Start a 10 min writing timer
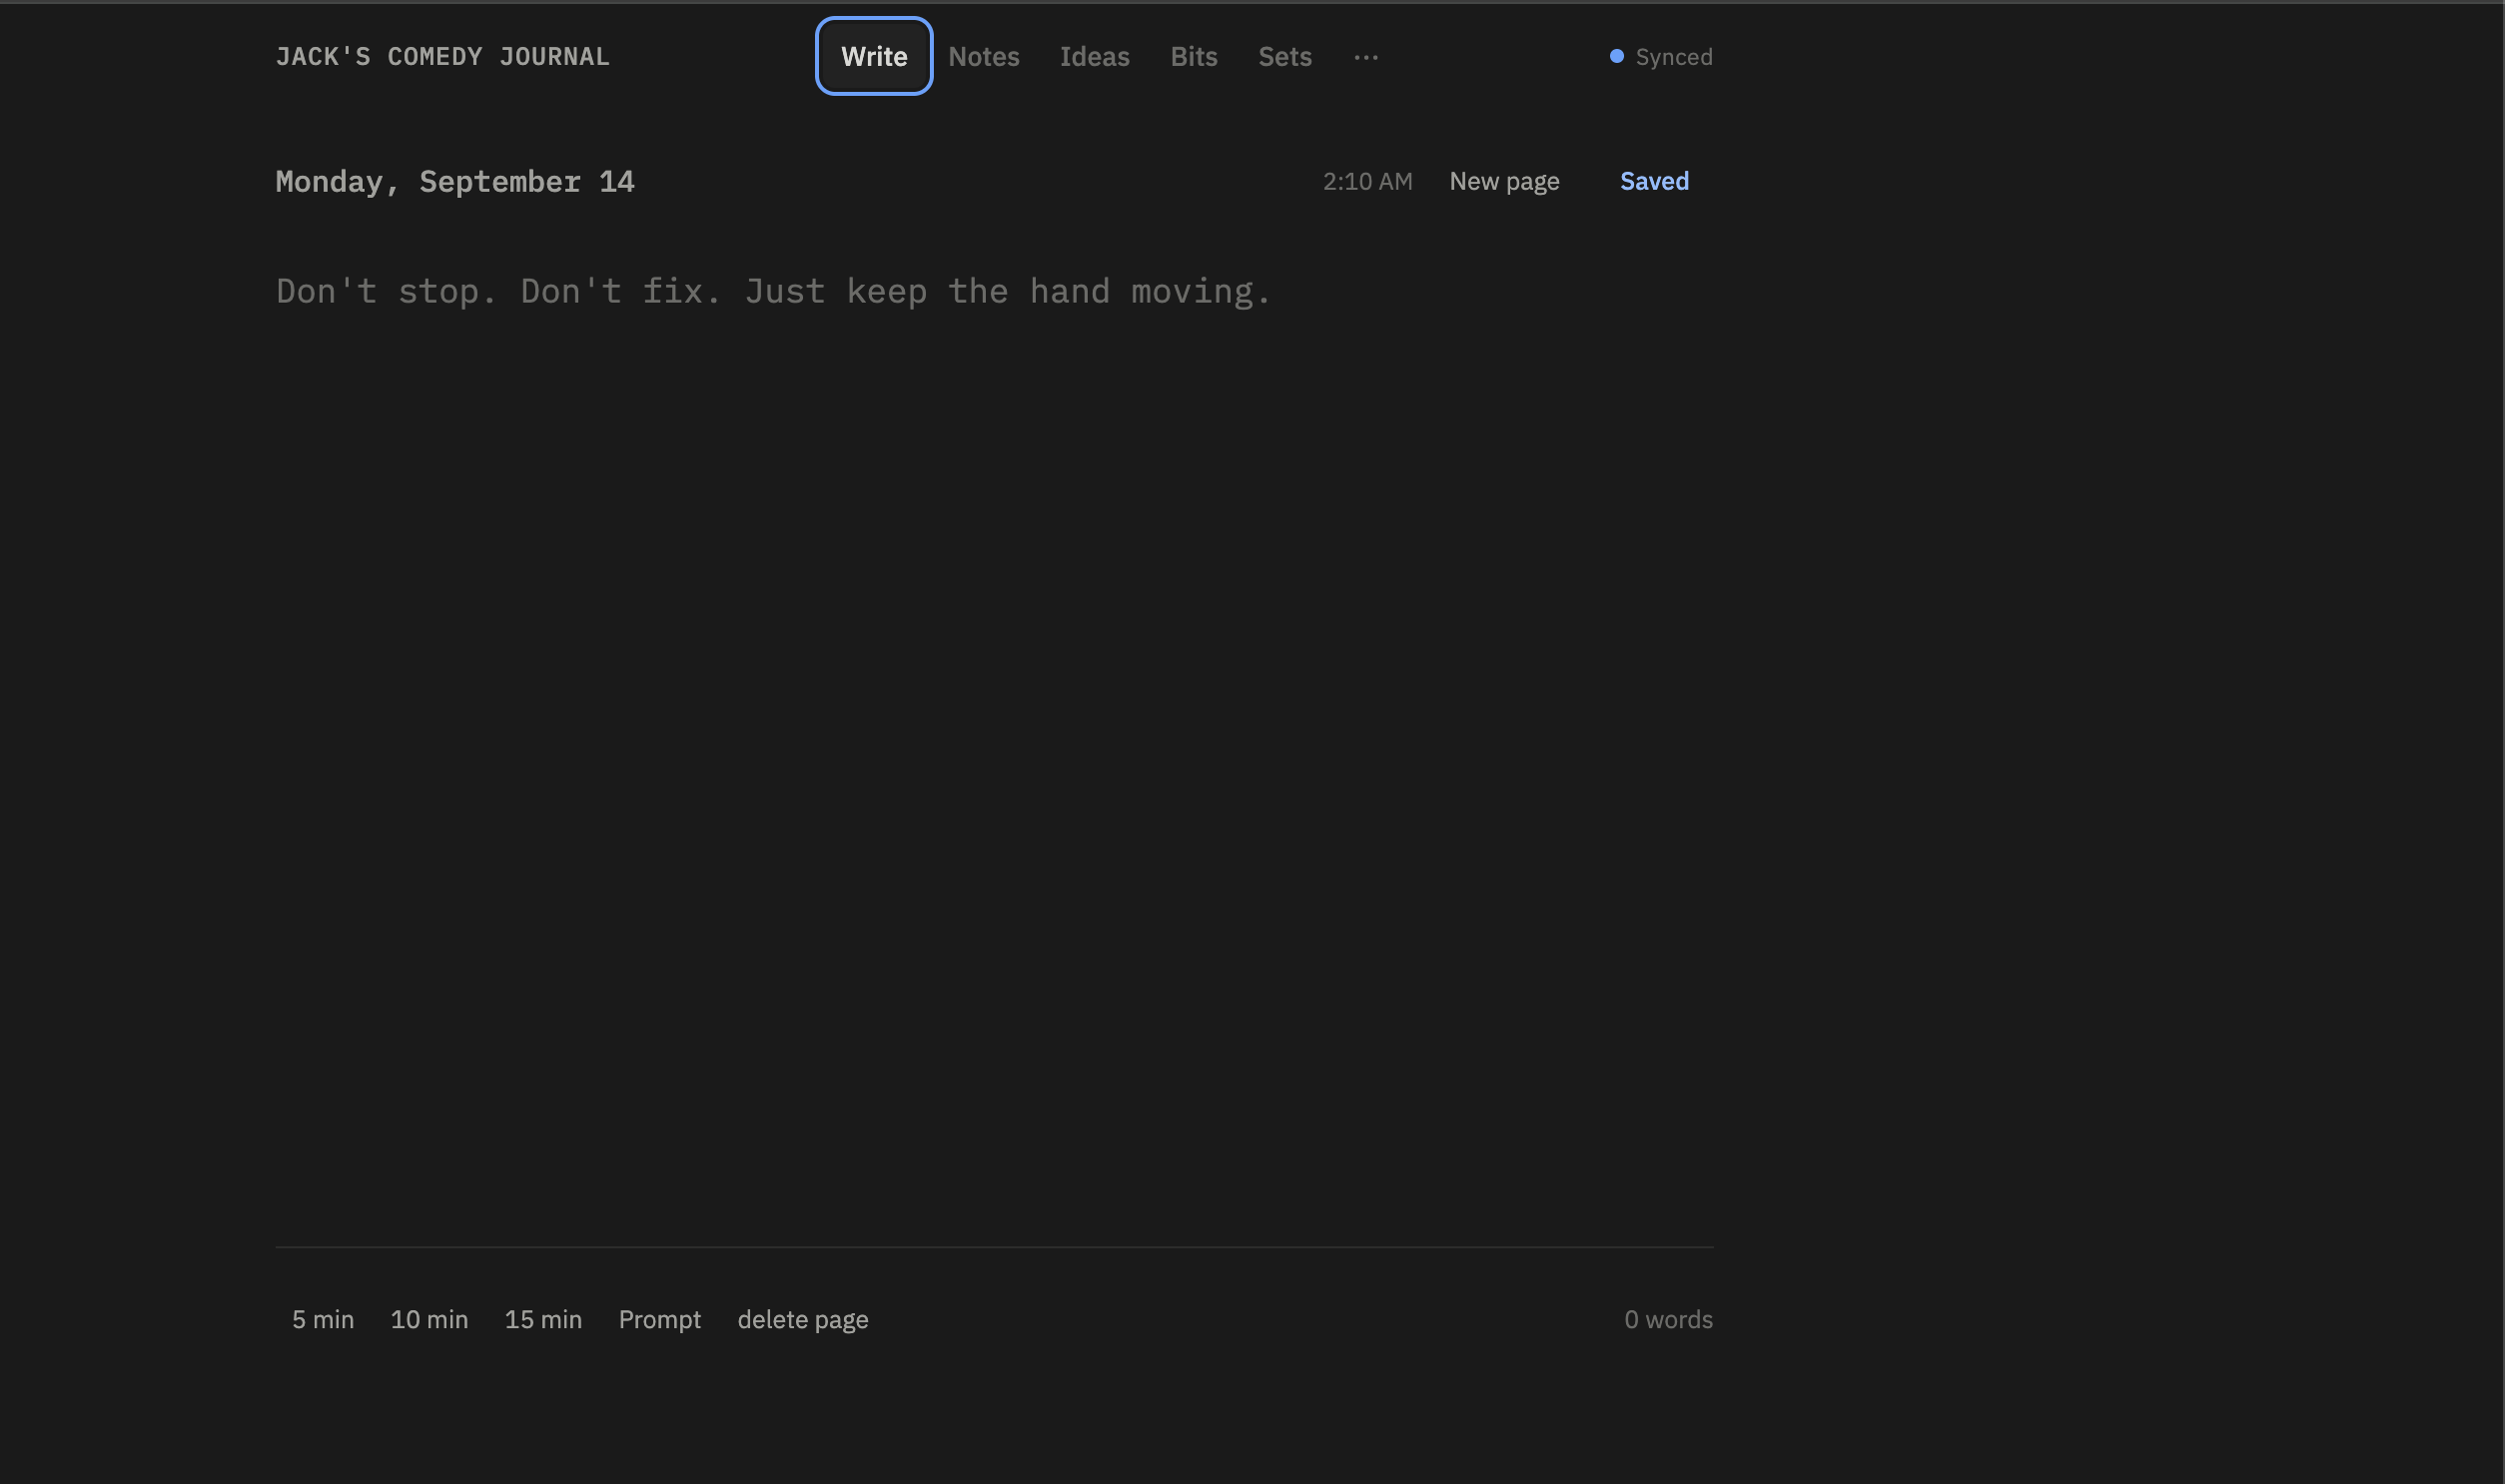The image size is (2505, 1484). pos(428,1319)
